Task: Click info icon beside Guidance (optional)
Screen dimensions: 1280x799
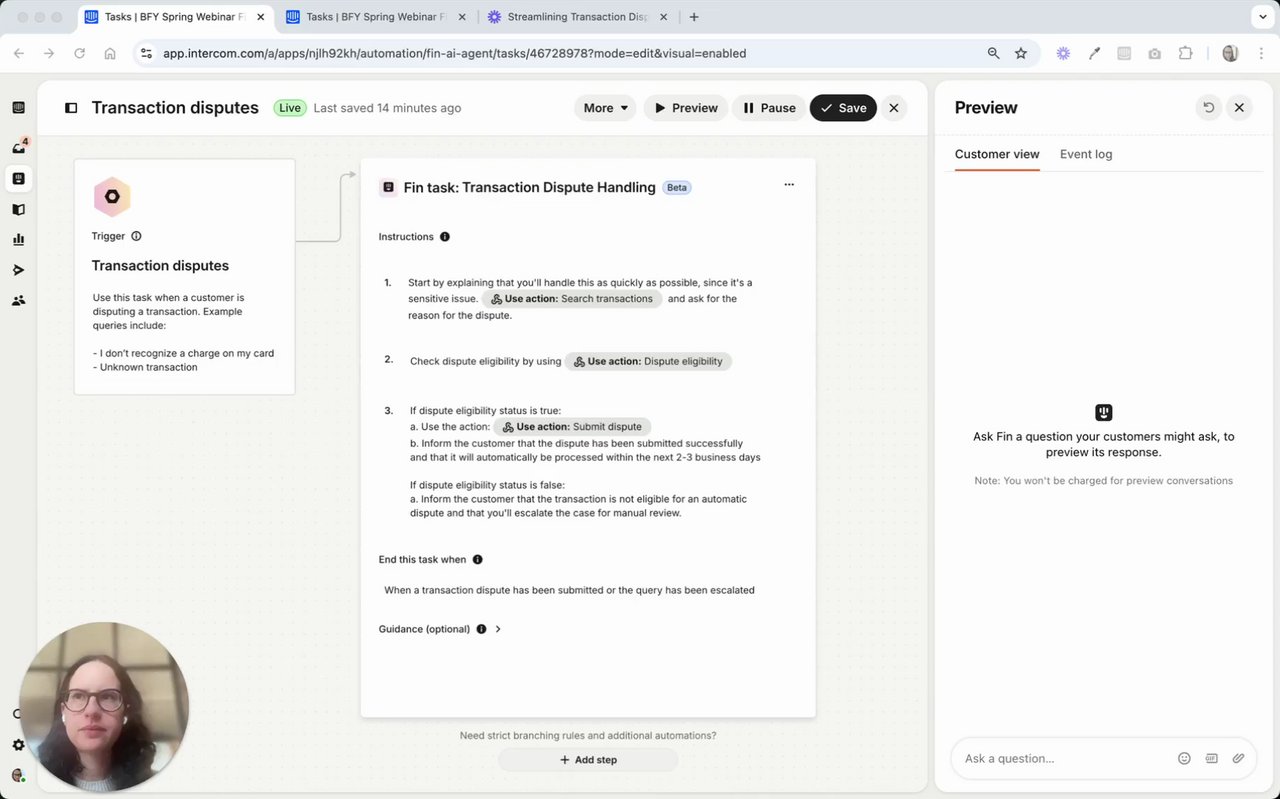Action: click(x=481, y=629)
